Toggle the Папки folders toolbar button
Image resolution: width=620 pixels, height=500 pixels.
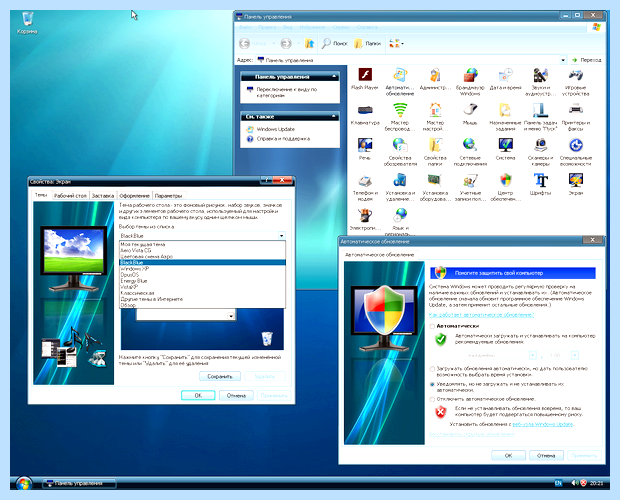(x=367, y=43)
